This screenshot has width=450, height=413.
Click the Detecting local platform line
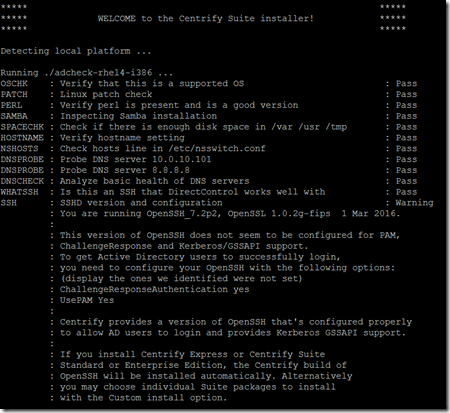pos(76,51)
